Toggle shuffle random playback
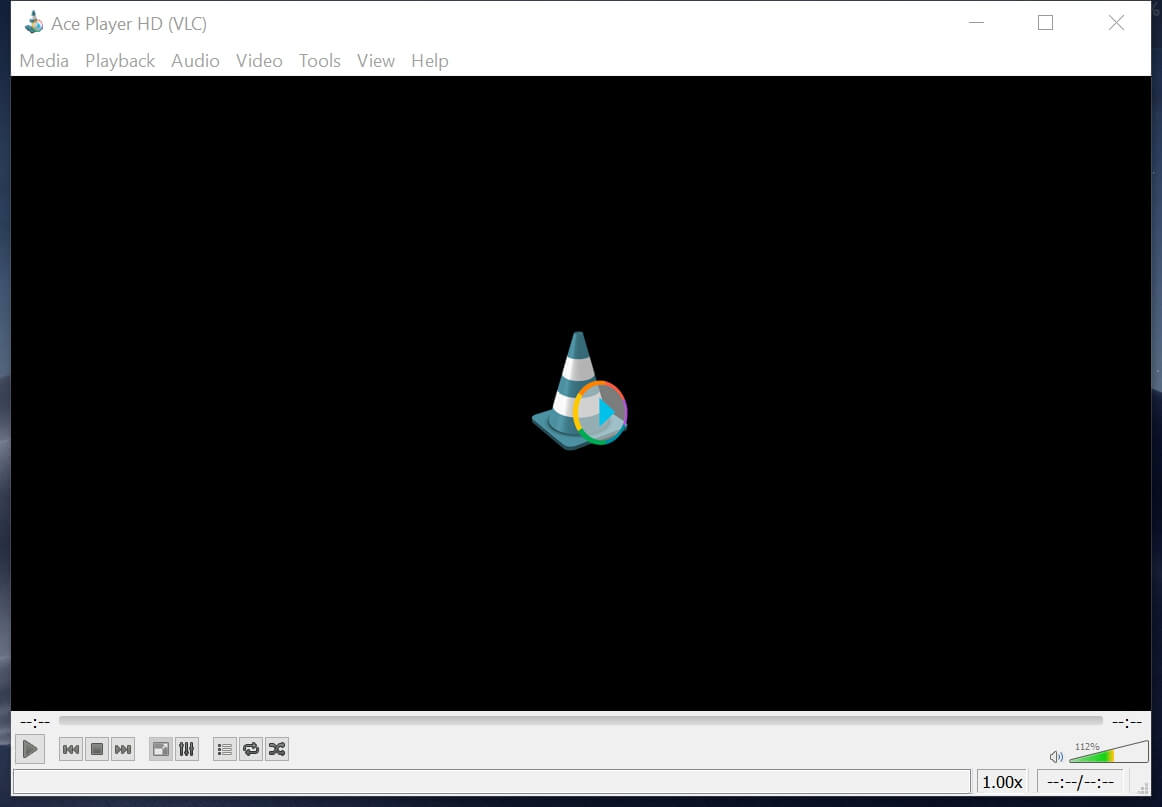This screenshot has width=1162, height=807. [x=277, y=749]
